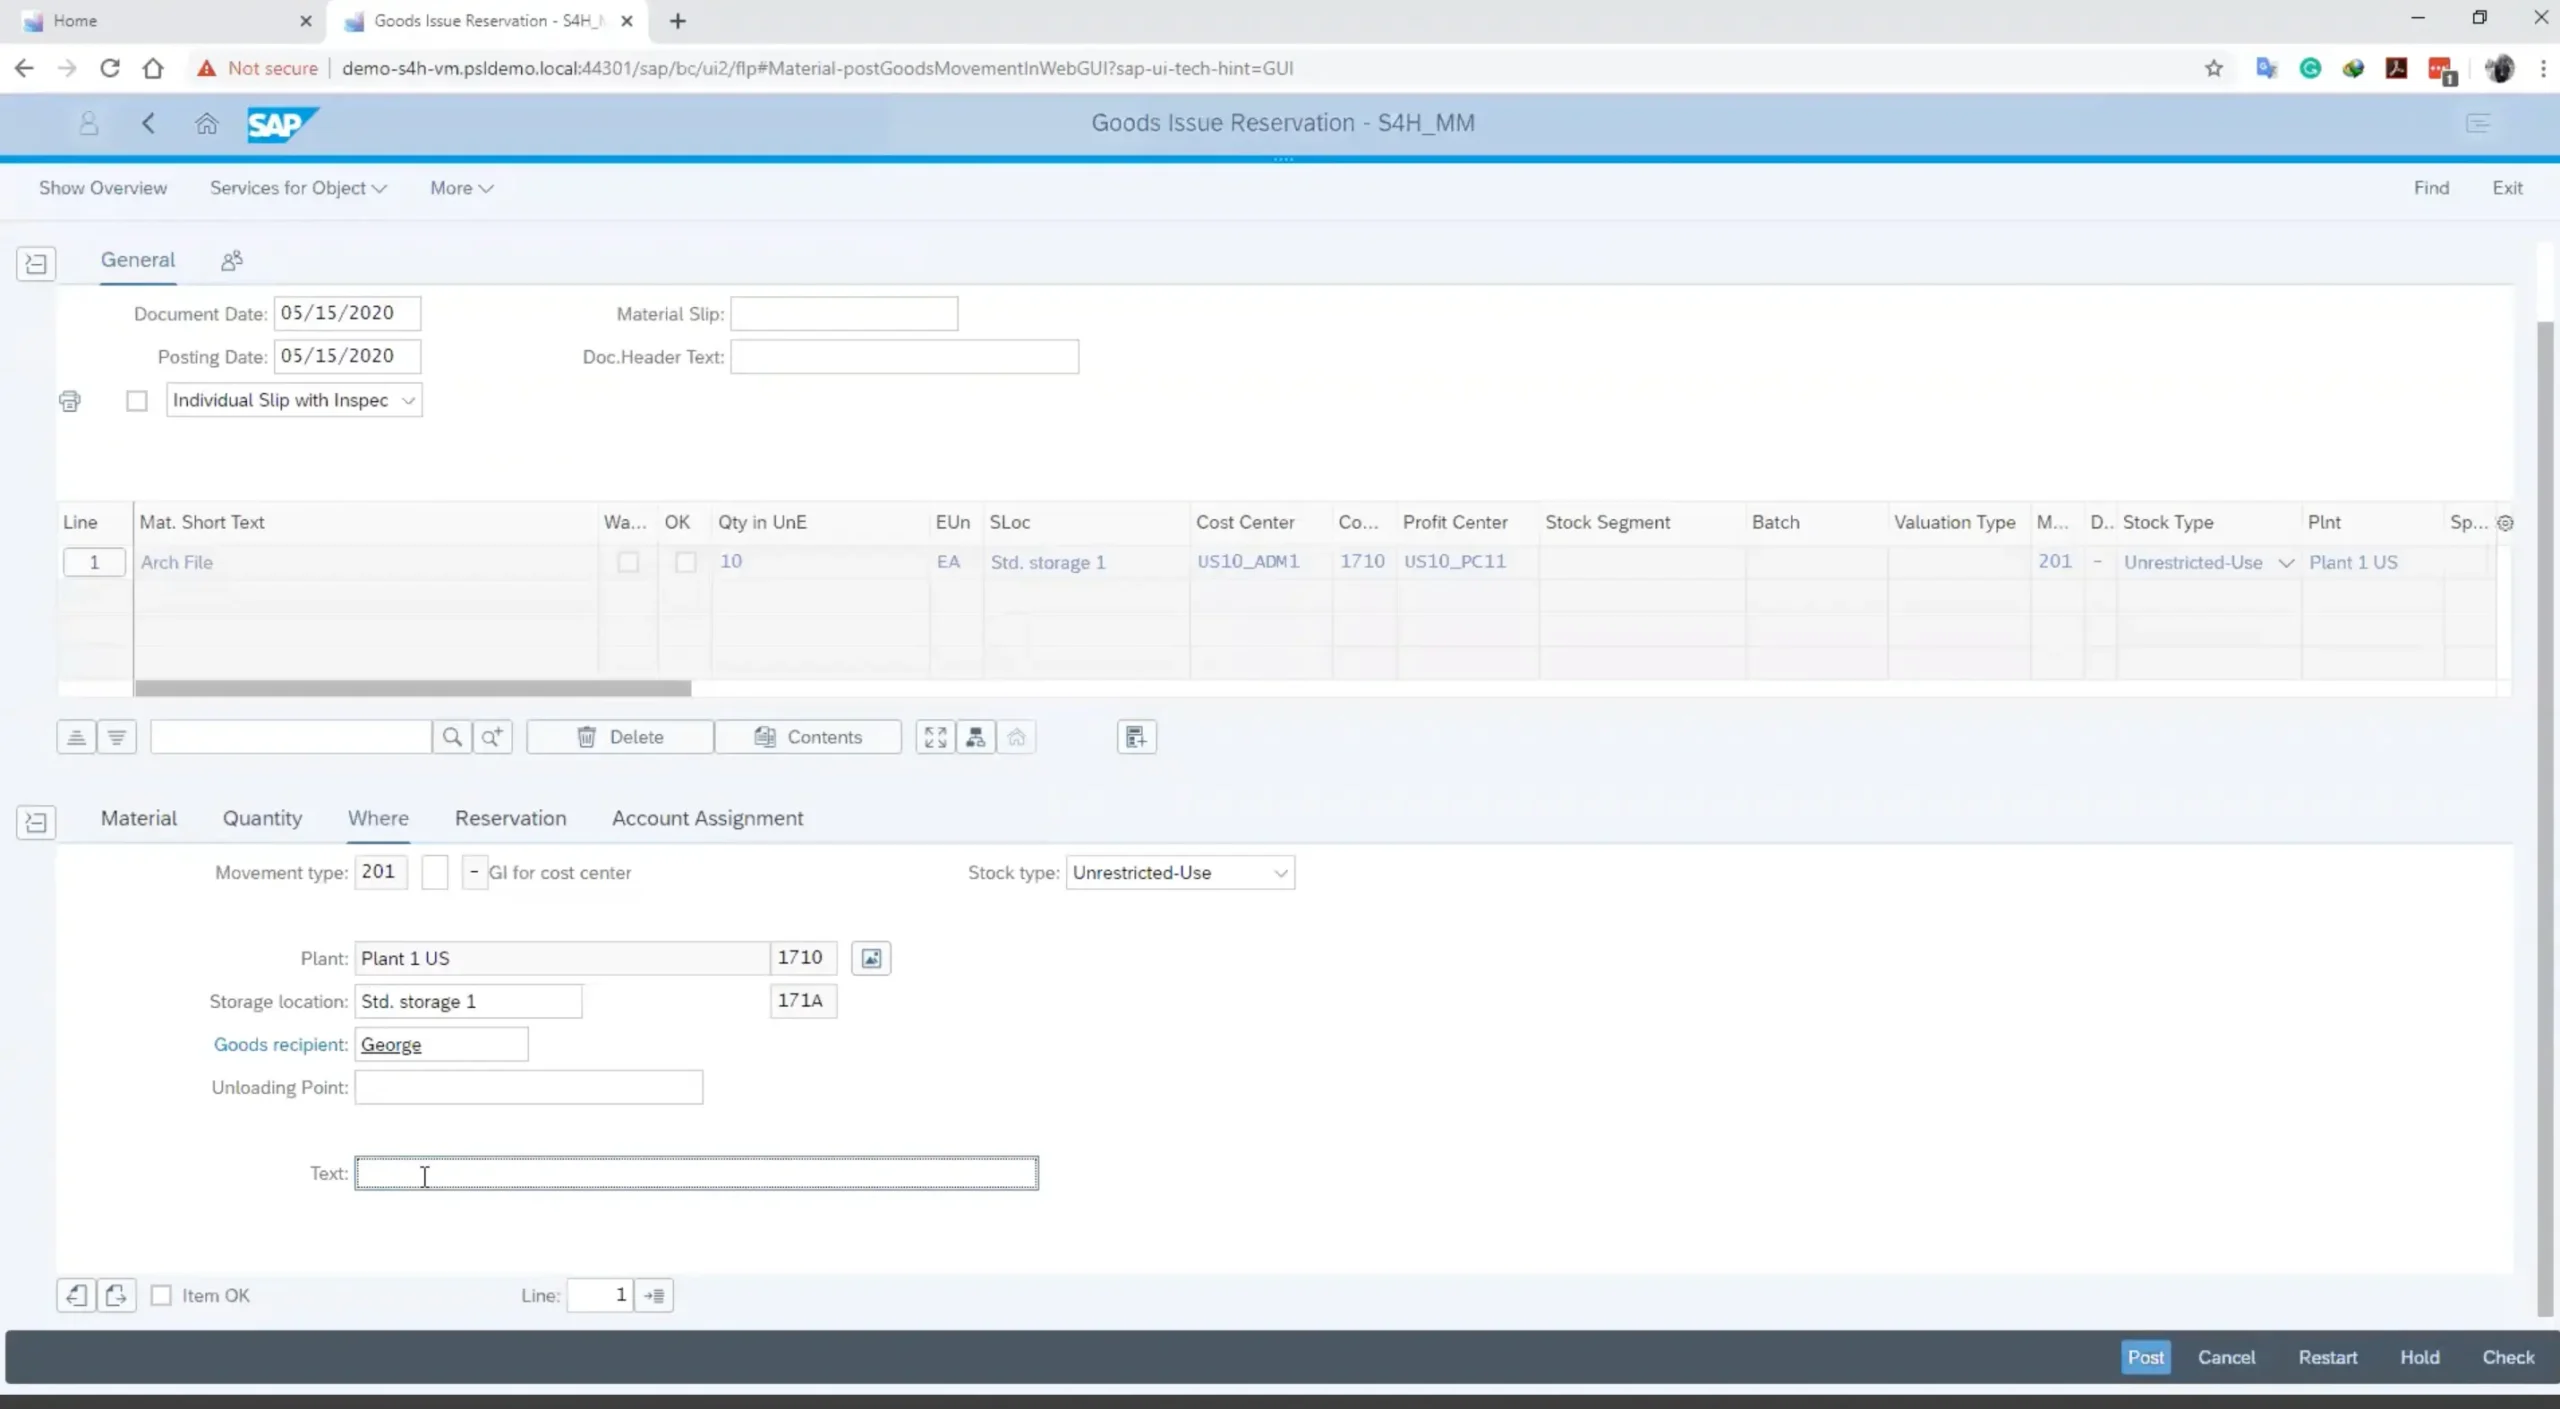2560x1409 pixels.
Task: Open table column settings gear icon
Action: 2505,523
